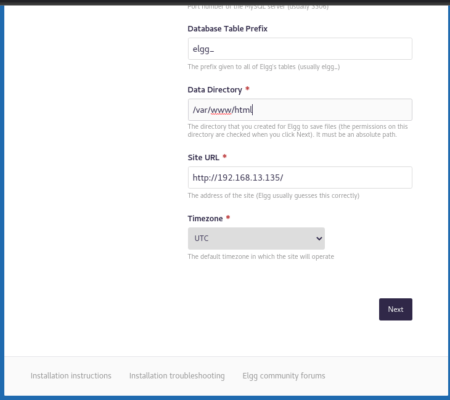450x400 pixels.
Task: Click the default timezone description text
Action: [261, 257]
